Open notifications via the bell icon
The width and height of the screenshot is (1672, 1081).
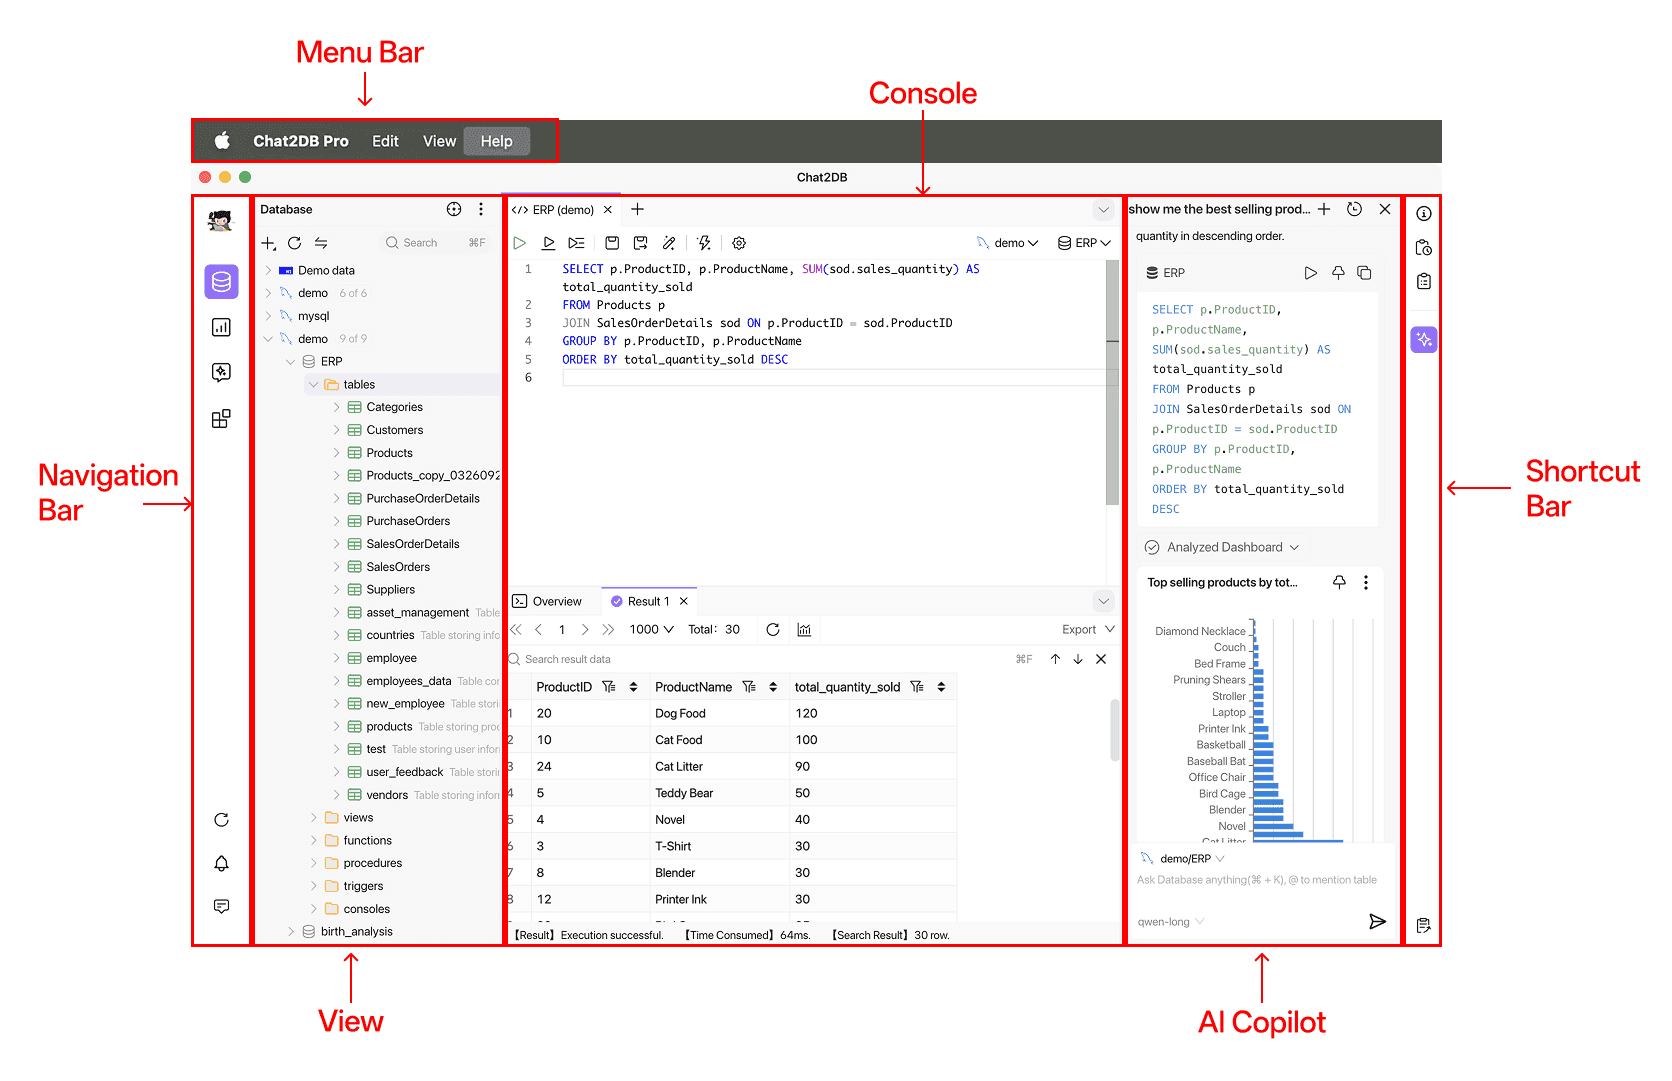click(222, 863)
